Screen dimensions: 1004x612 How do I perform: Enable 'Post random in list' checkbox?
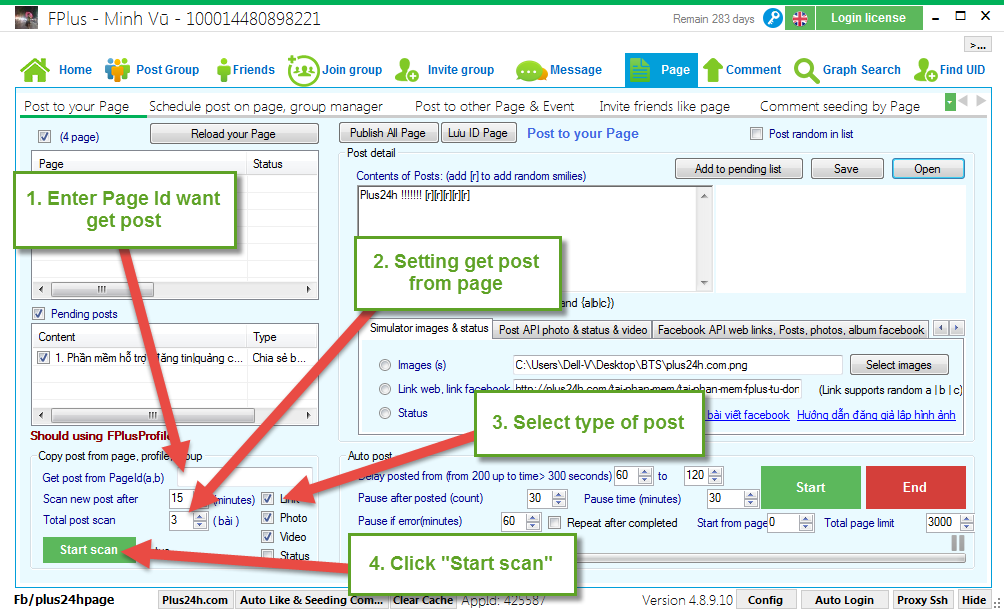[x=756, y=134]
